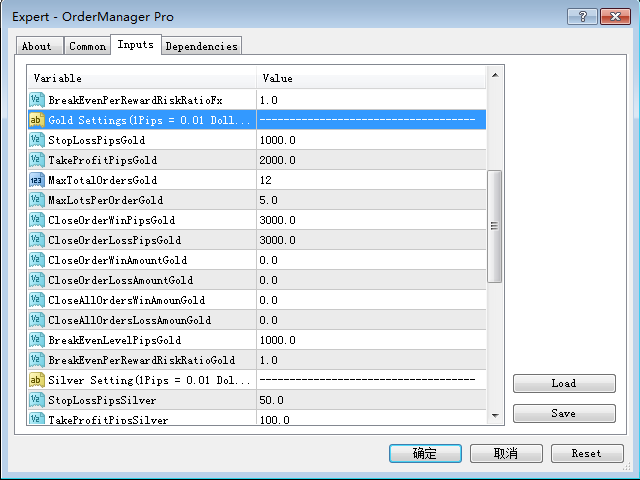Close the Expert dialog window
Viewport: 640px width, 480px height.
click(615, 17)
